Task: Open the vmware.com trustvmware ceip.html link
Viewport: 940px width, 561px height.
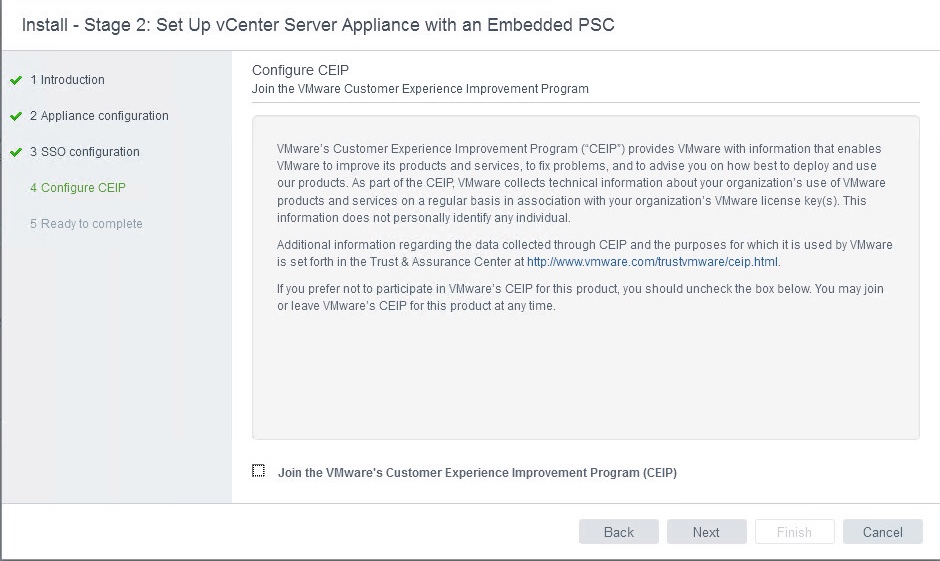Action: click(652, 262)
